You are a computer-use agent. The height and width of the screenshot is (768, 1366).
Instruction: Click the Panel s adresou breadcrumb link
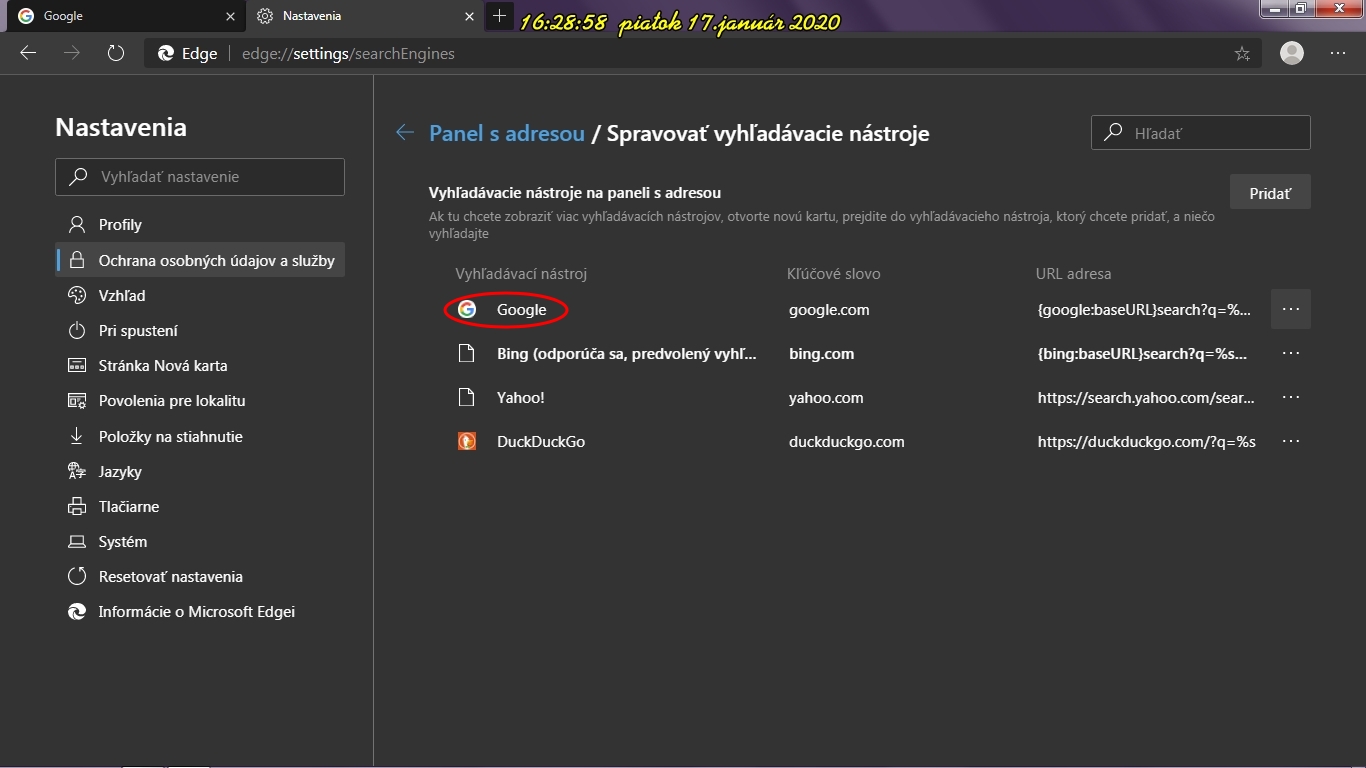pos(506,133)
